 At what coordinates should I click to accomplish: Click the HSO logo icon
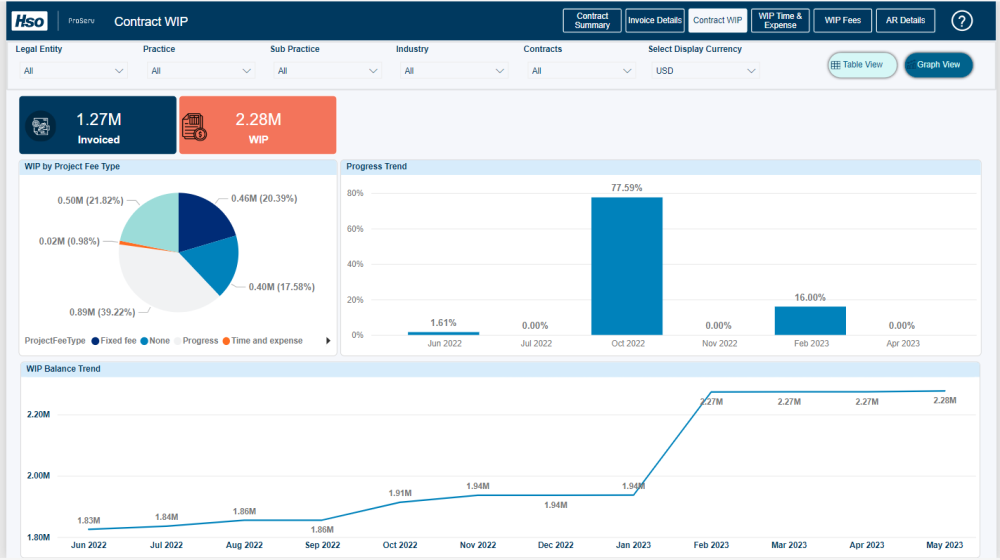pyautogui.click(x=29, y=21)
